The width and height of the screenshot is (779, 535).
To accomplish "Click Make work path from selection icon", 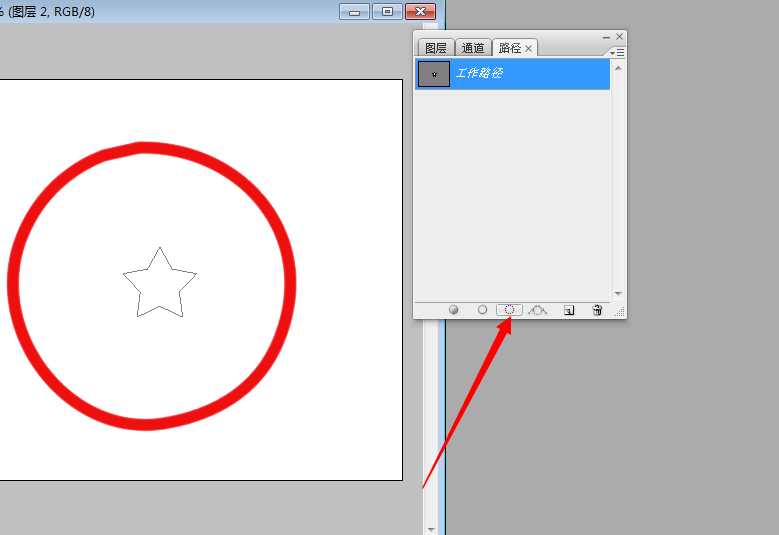I will click(538, 310).
